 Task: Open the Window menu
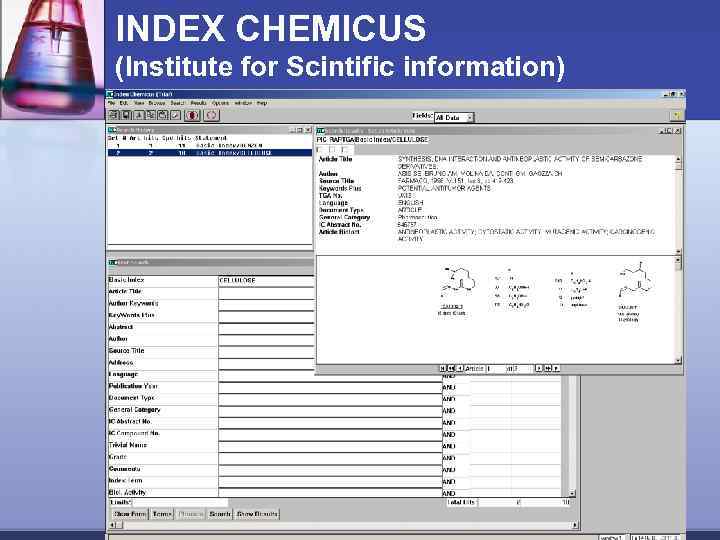click(243, 103)
